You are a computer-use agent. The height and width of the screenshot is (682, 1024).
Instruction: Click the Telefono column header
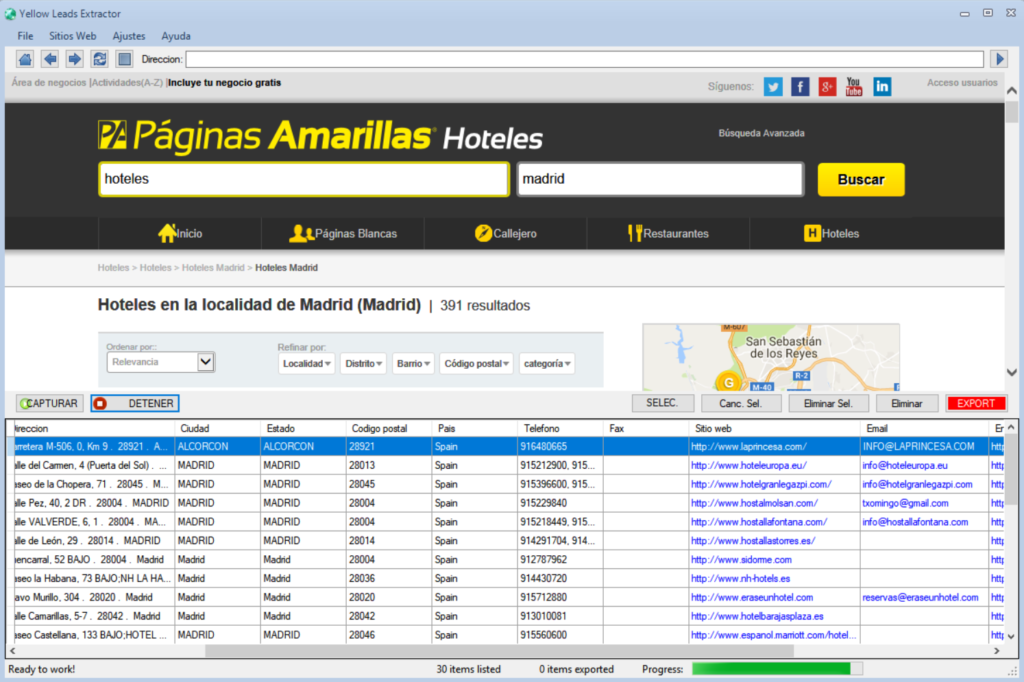560,429
